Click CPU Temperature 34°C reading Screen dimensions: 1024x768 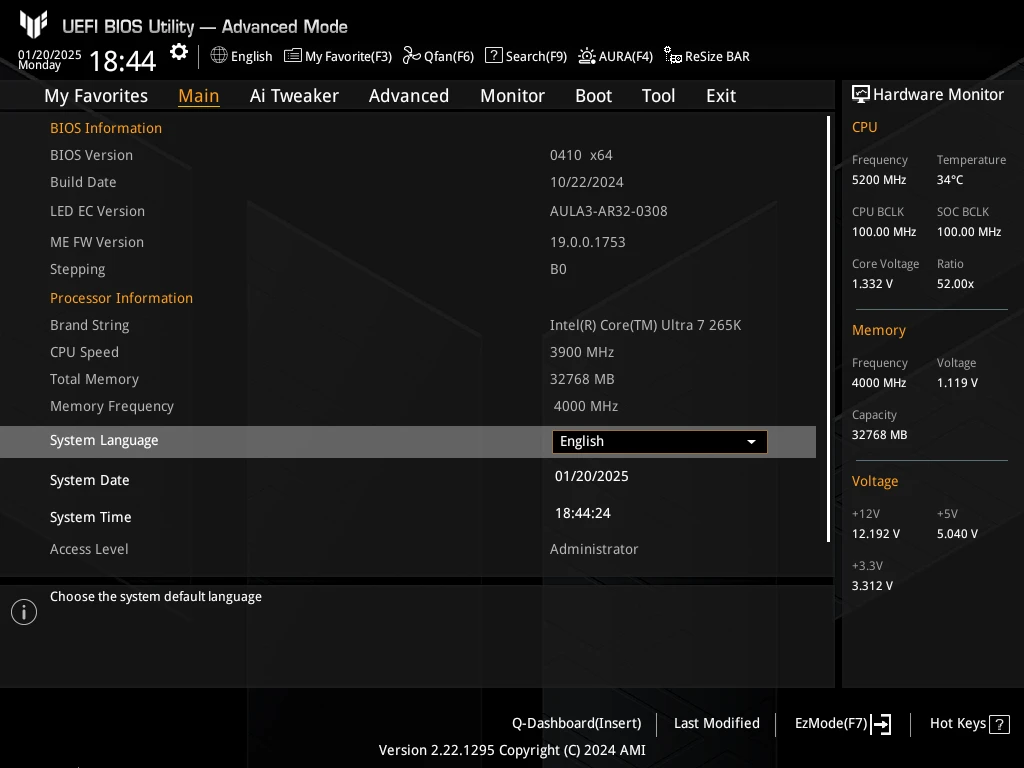tap(950, 180)
